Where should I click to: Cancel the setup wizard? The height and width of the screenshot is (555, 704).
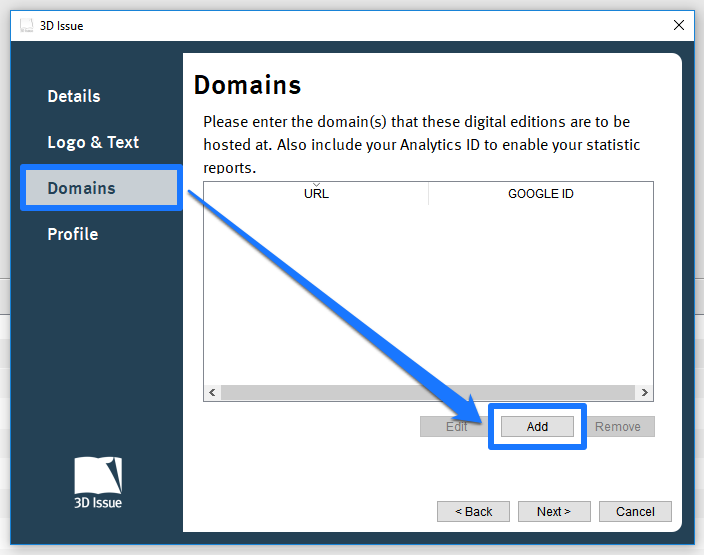[635, 511]
